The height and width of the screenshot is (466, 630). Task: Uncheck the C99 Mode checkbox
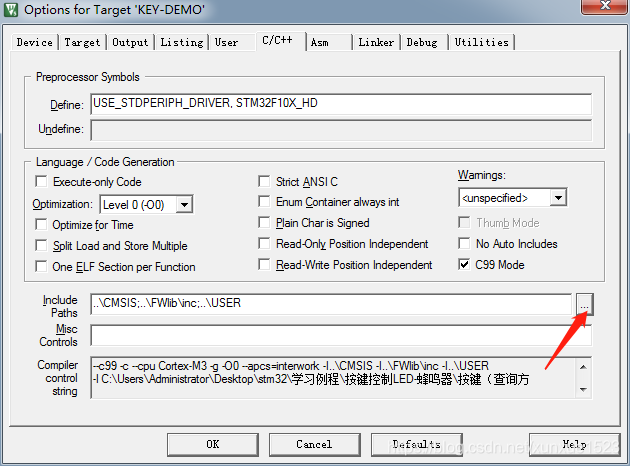(464, 264)
